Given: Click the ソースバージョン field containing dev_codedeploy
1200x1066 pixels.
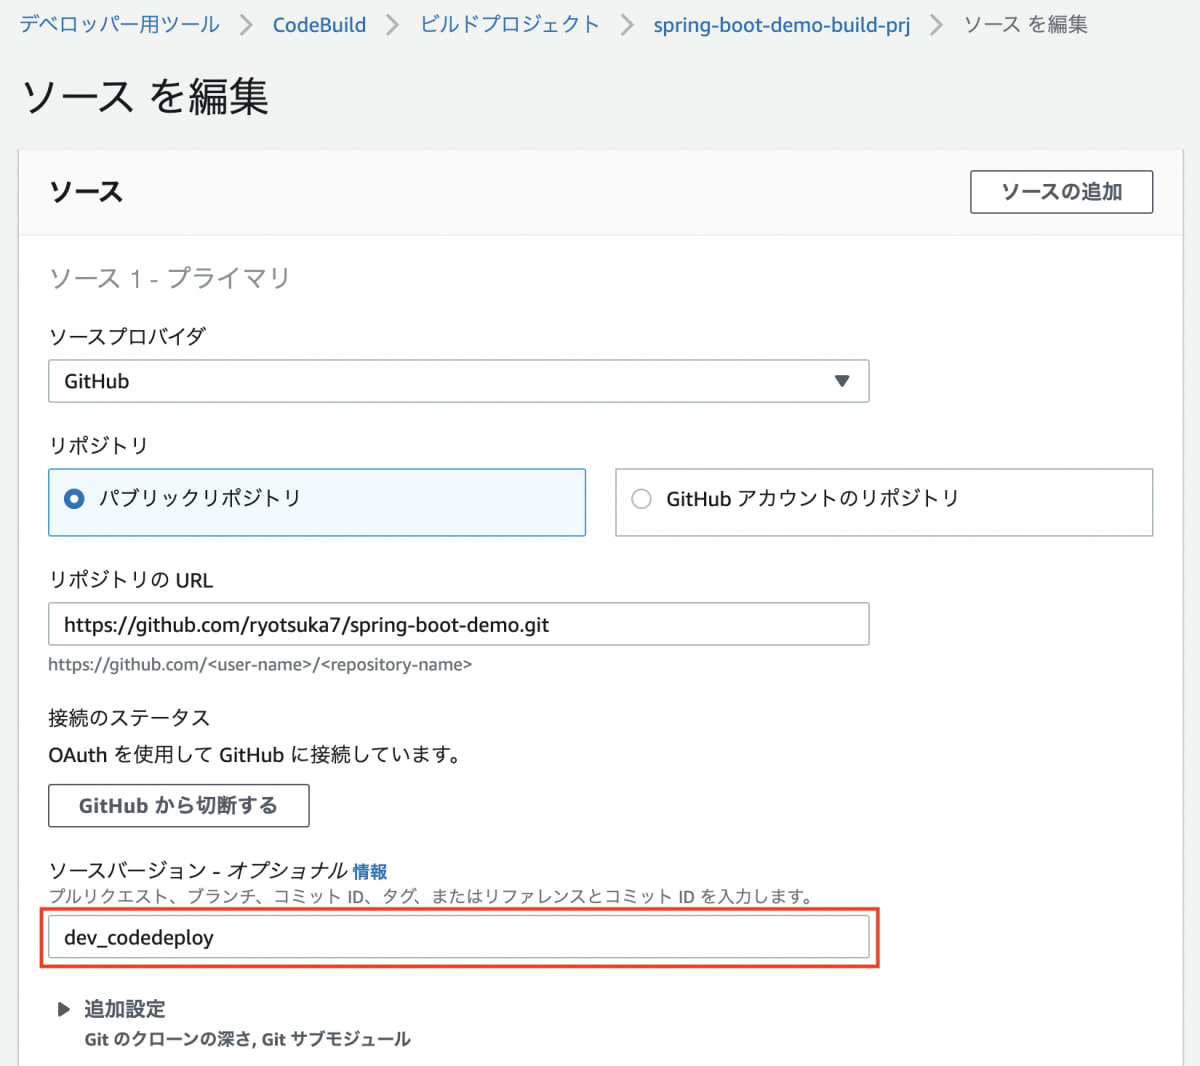Looking at the screenshot, I should tap(458, 937).
